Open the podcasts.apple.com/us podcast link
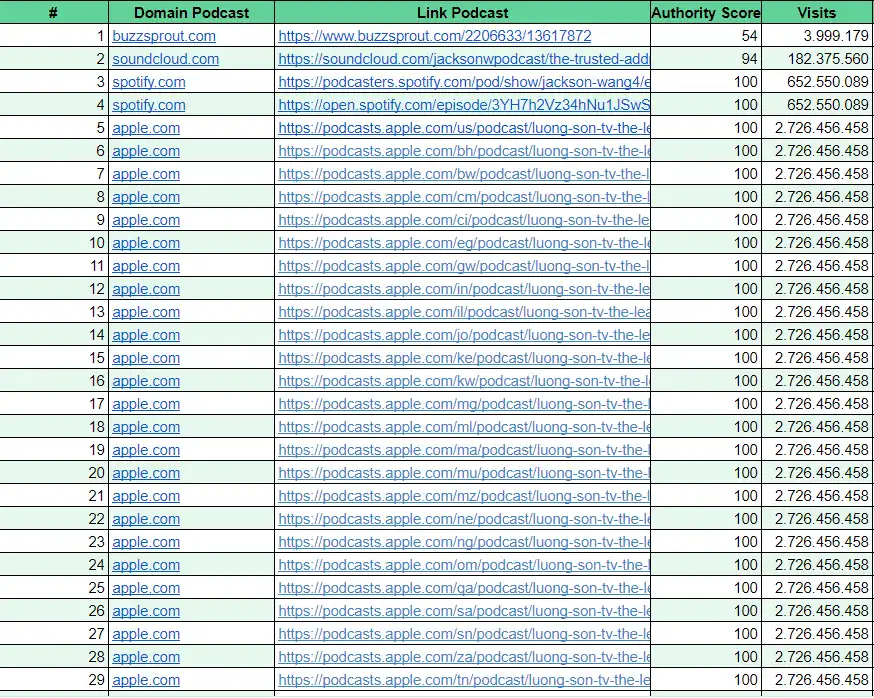Screen dimensions: 874x698 (x=464, y=128)
